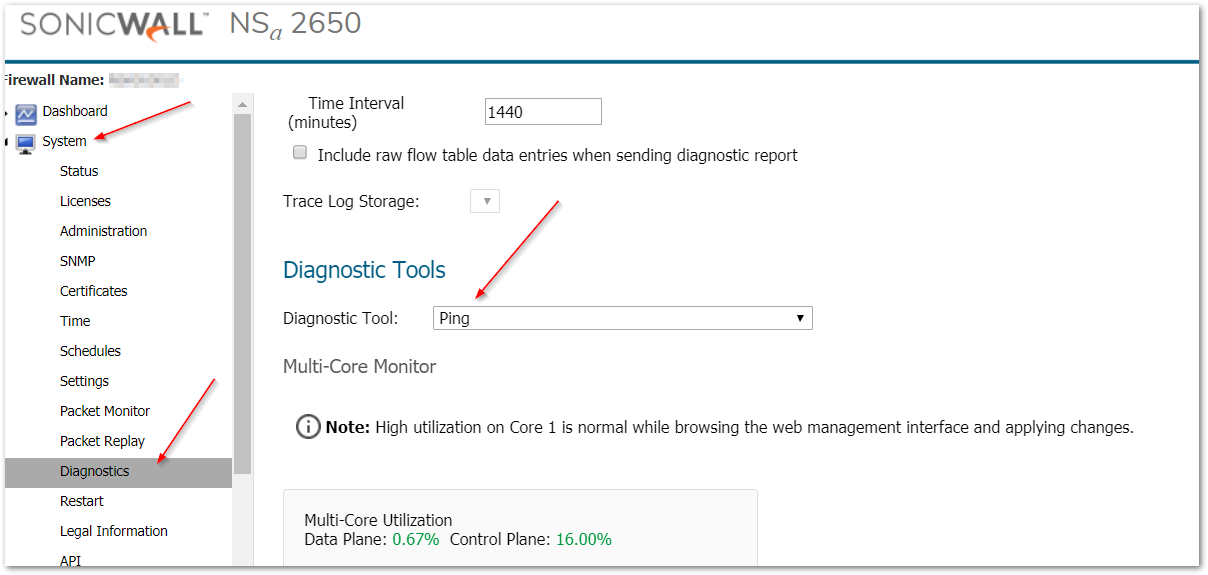This screenshot has width=1208, height=575.
Task: Click the info icon beside Note
Action: 308,427
